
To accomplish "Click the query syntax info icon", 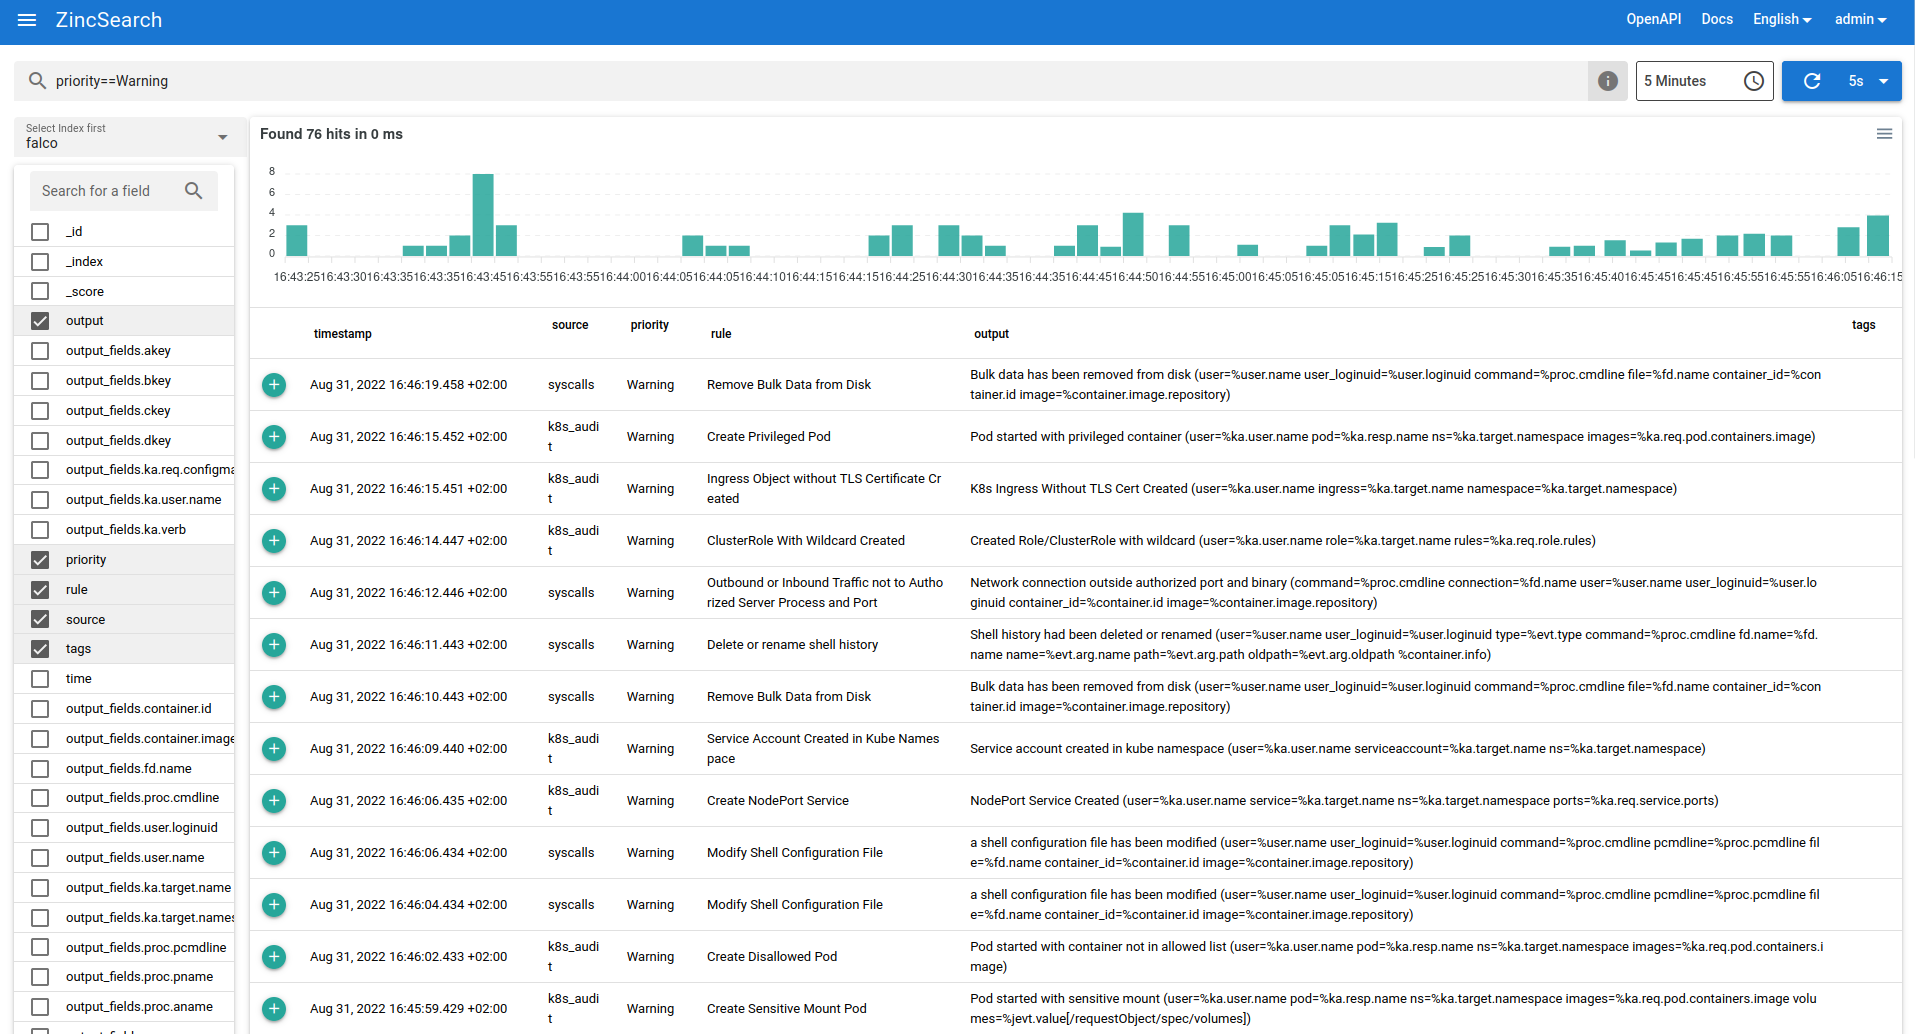I will pyautogui.click(x=1607, y=81).
